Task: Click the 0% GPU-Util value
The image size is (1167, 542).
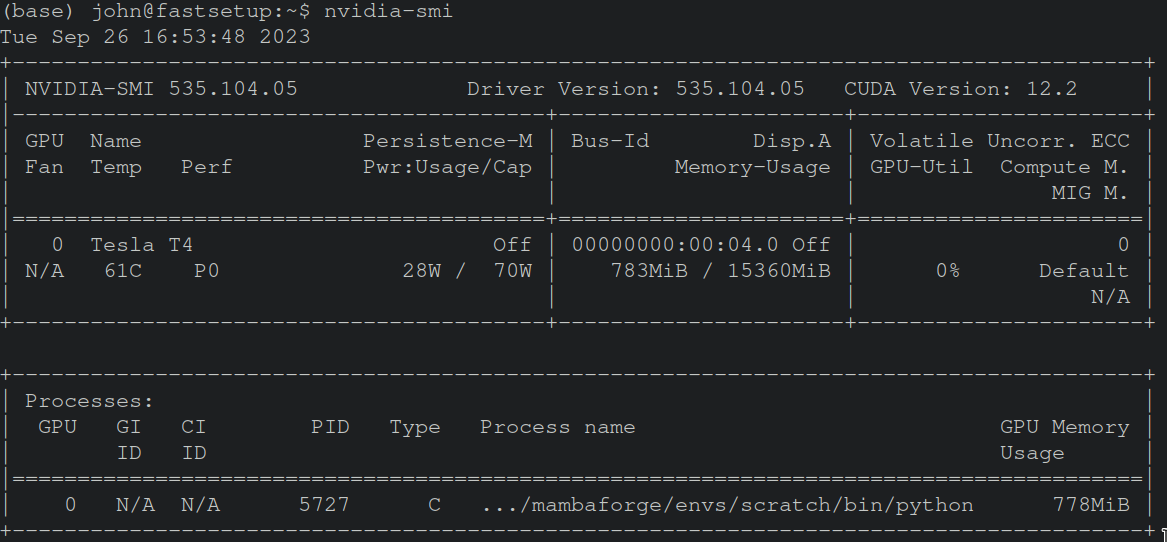Action: pos(947,271)
